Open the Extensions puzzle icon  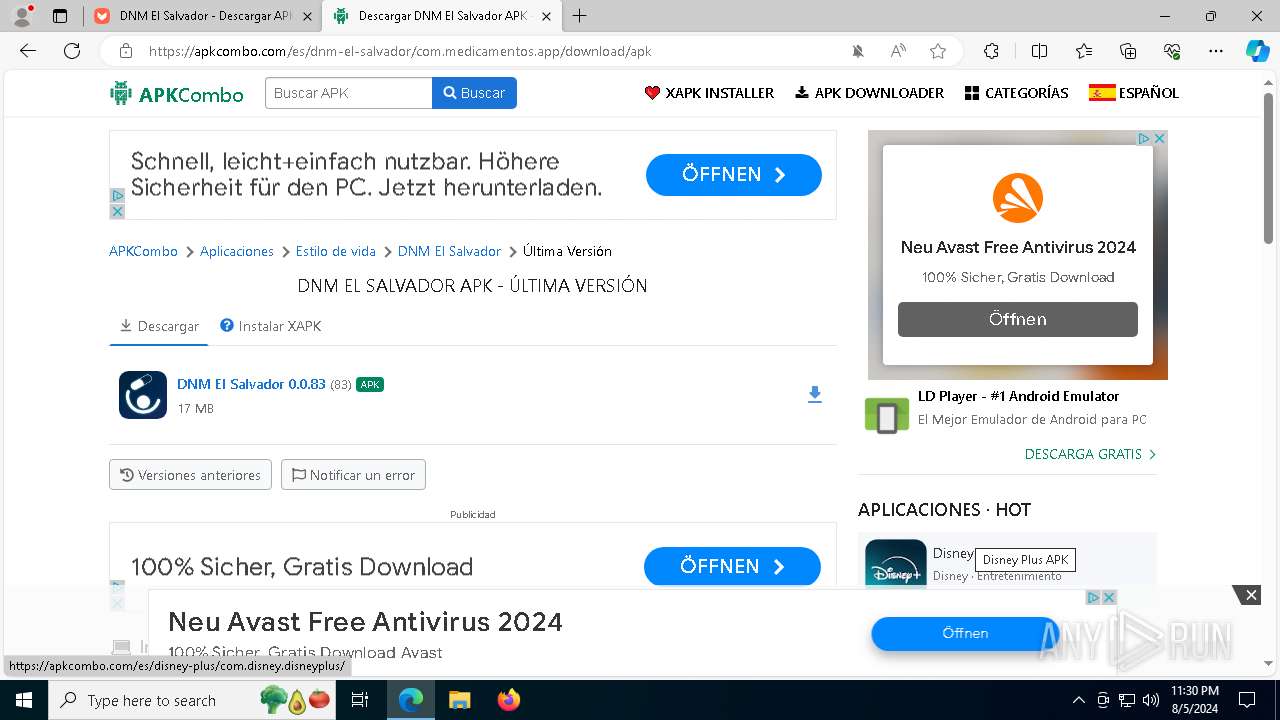click(991, 51)
